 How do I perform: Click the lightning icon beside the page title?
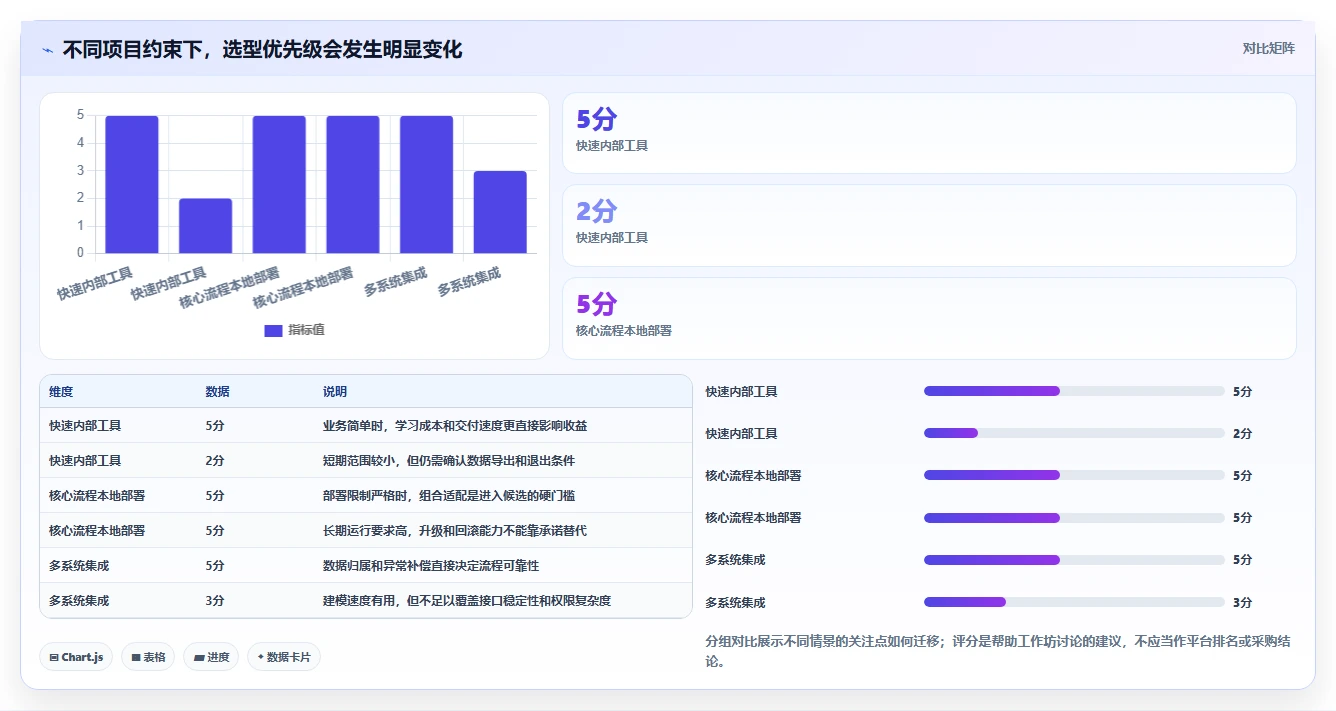pos(48,50)
